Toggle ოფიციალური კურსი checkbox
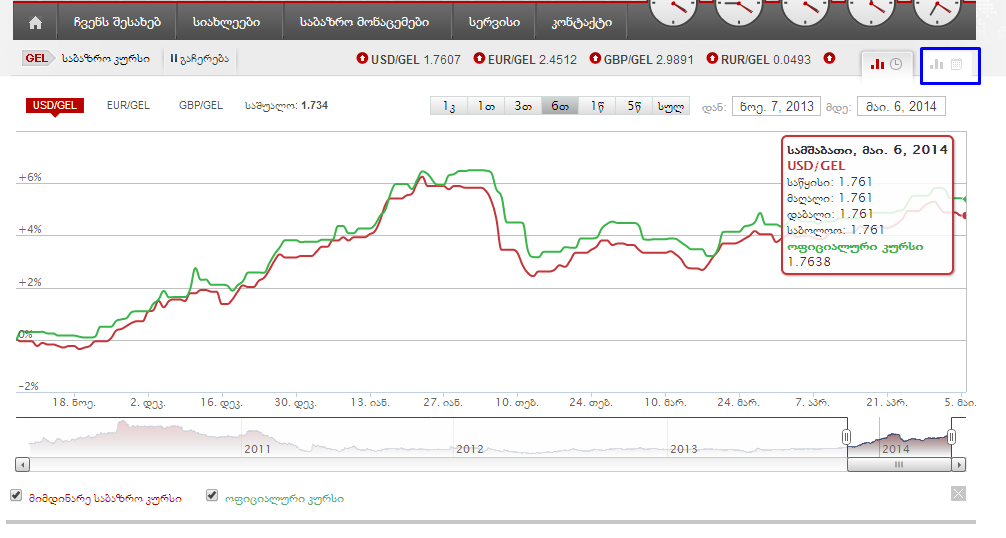This screenshot has width=1006, height=538. coord(212,495)
